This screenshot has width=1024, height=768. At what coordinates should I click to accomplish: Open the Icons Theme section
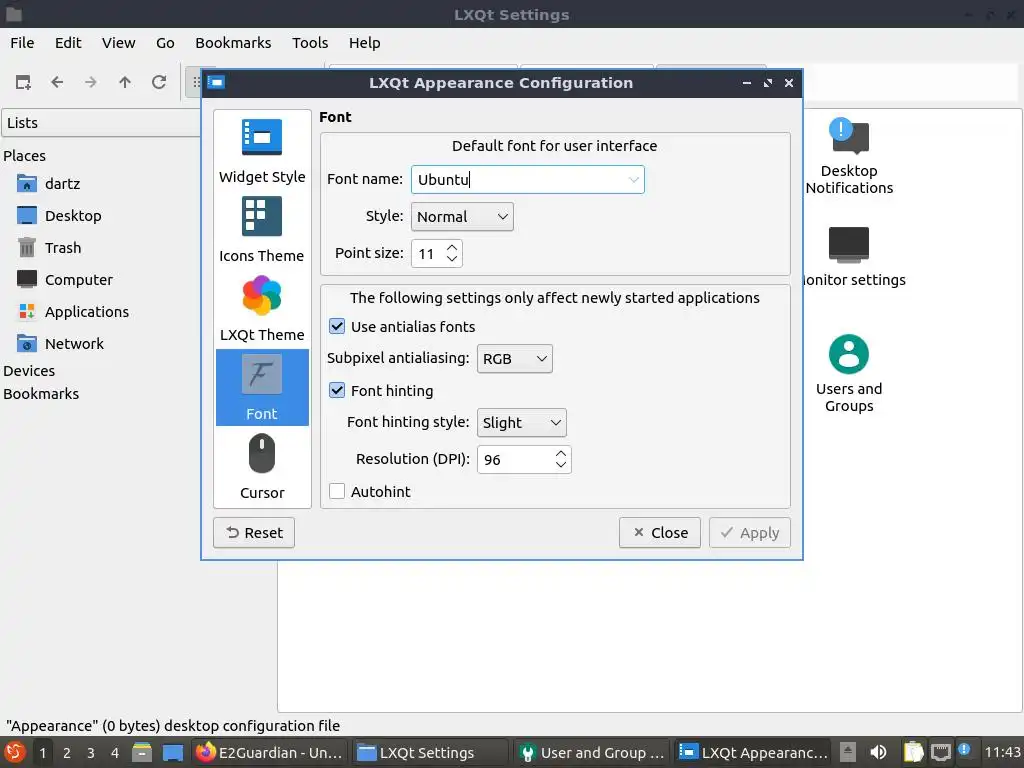262,231
